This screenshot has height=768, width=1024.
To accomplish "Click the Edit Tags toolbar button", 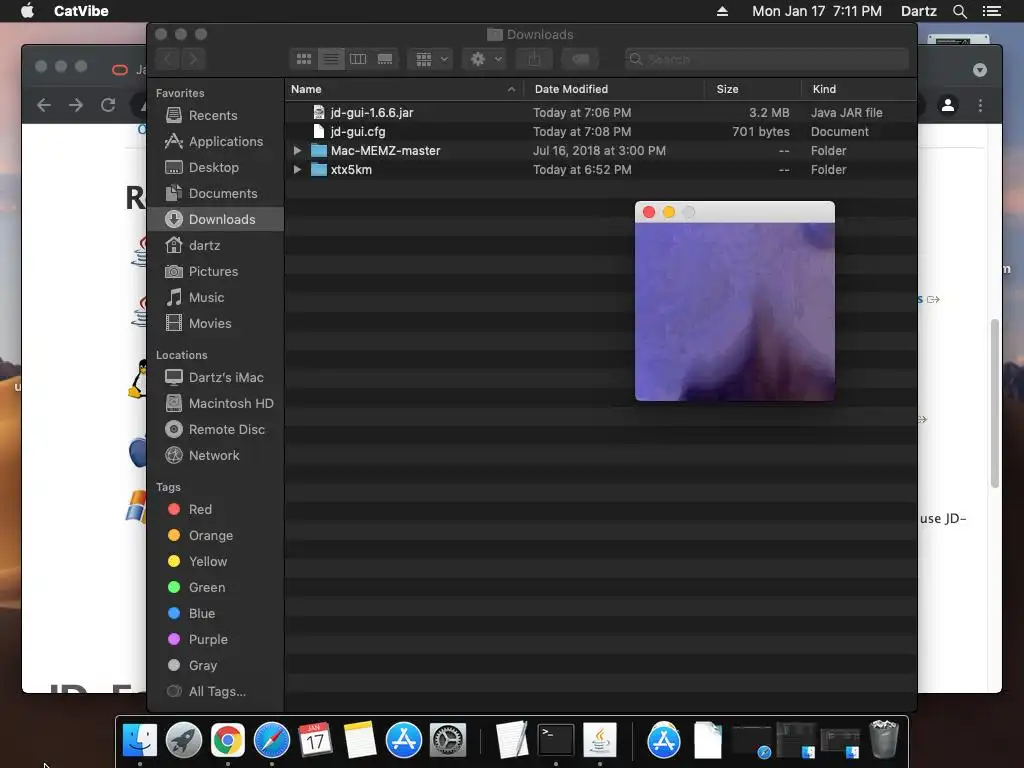I will pos(580,59).
